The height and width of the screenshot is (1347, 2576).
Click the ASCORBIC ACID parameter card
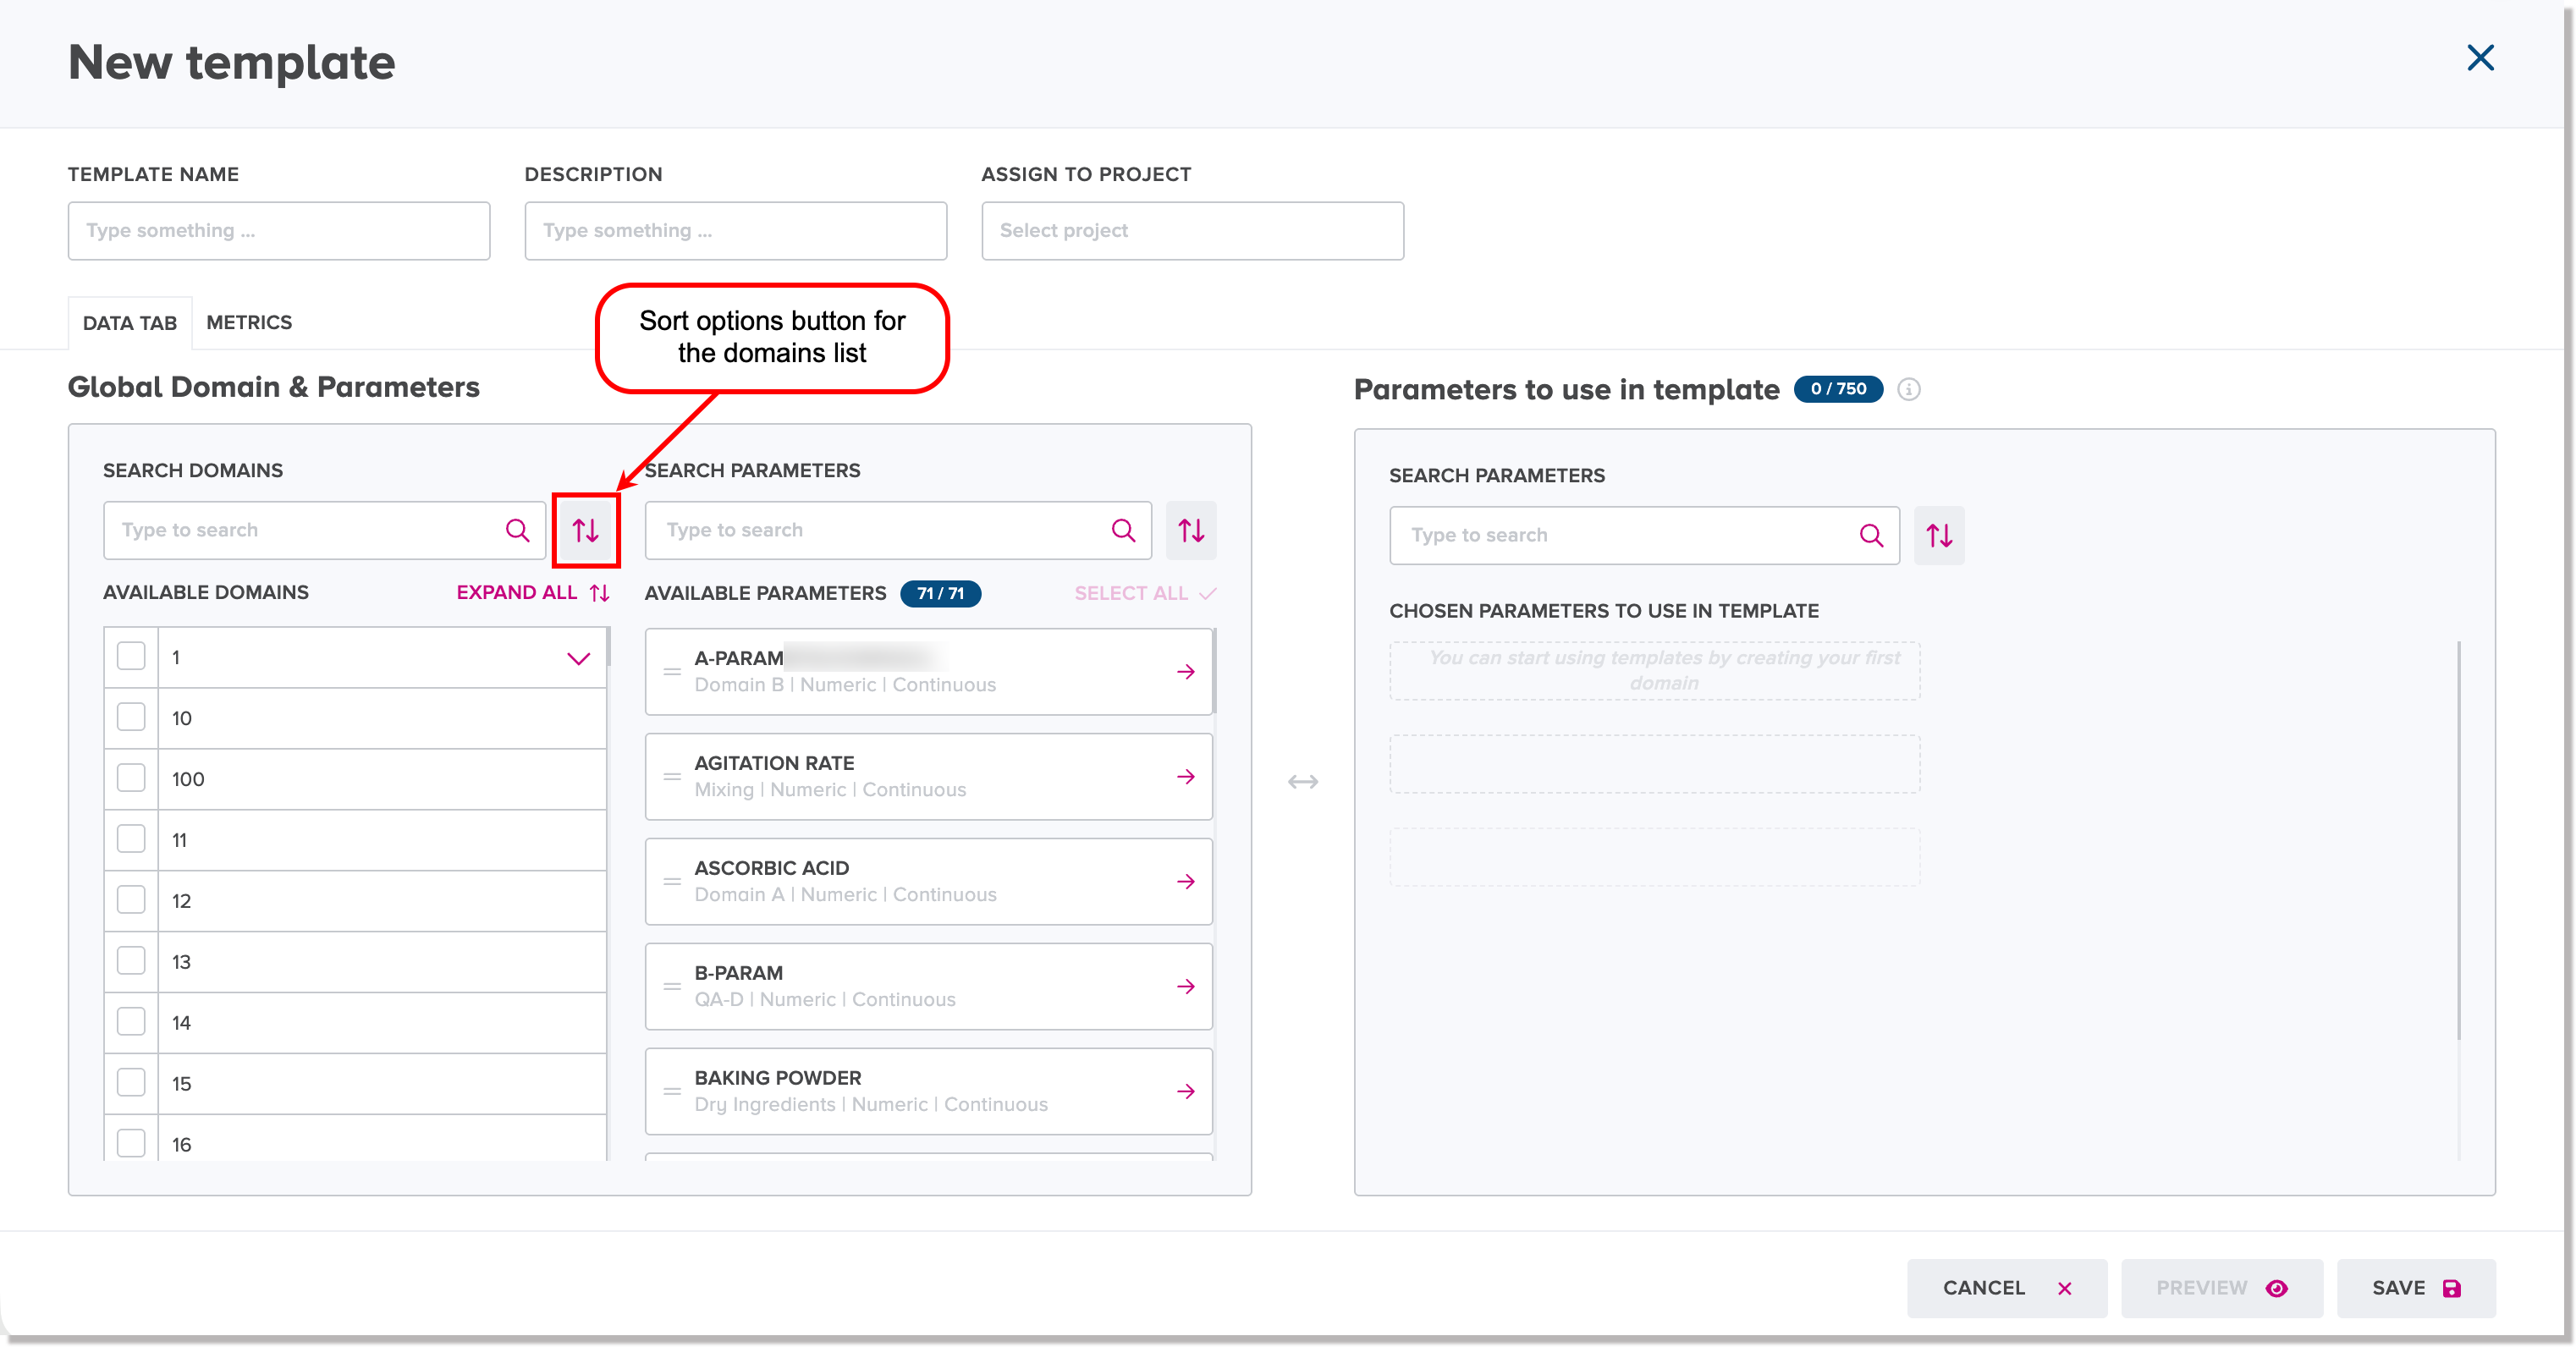coord(928,881)
